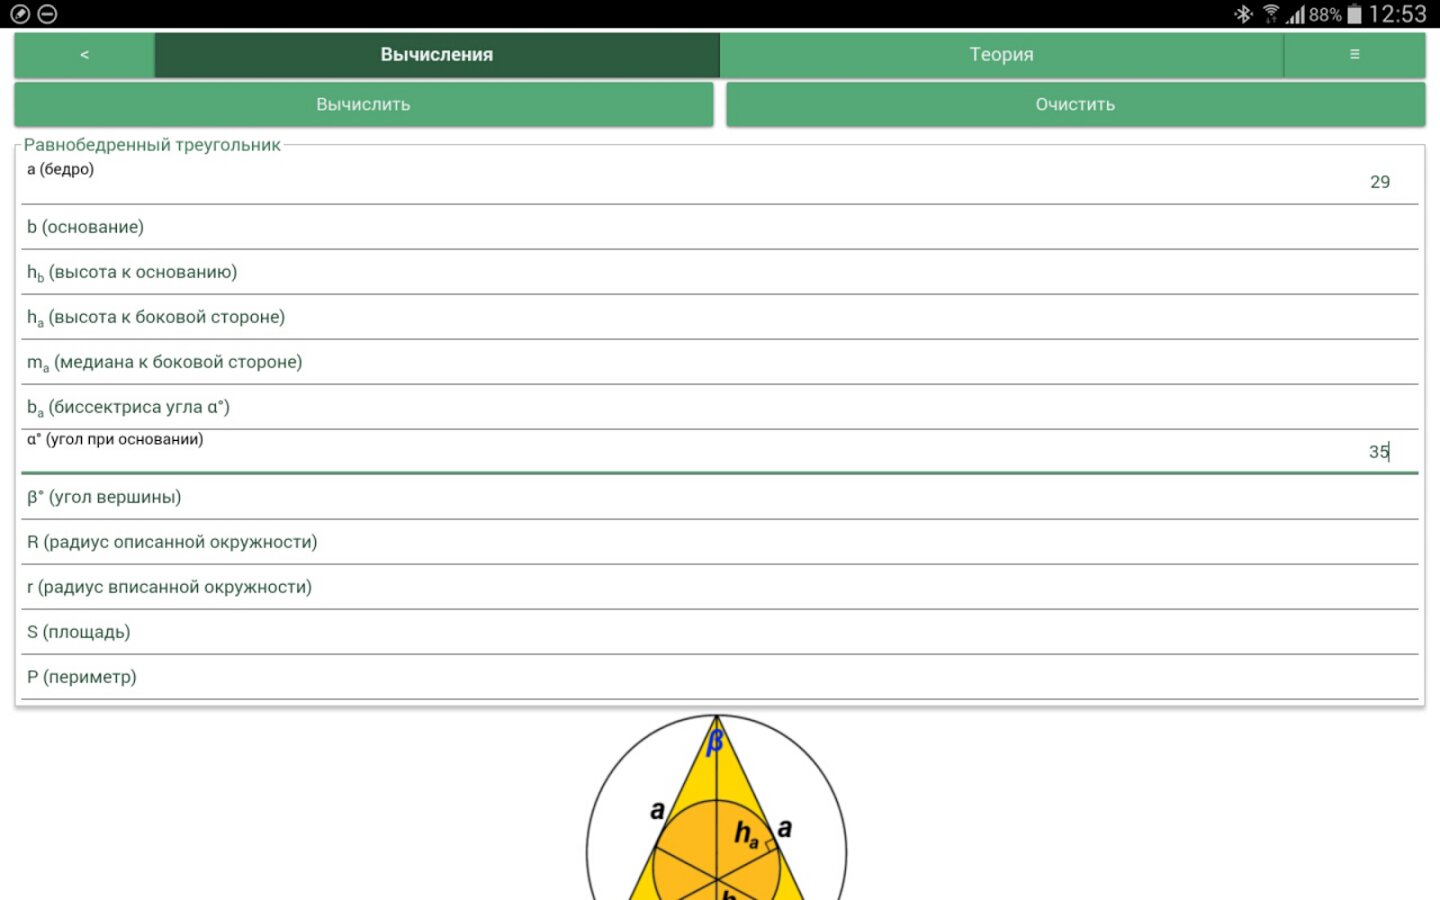
Task: Tap the Wi-Fi status icon
Action: coord(1271,14)
